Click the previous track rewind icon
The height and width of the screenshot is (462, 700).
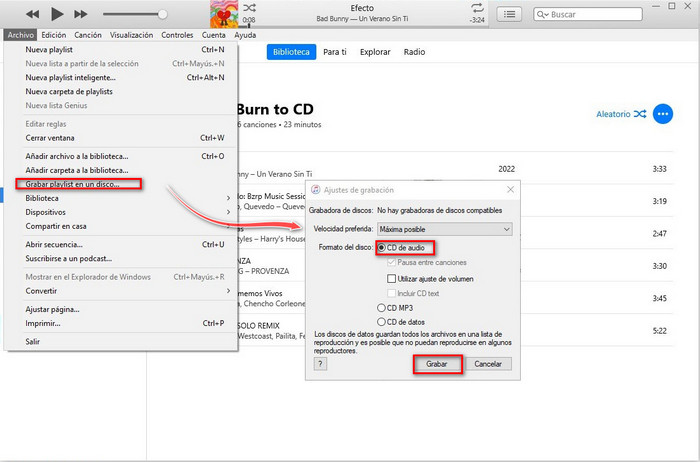pos(32,14)
